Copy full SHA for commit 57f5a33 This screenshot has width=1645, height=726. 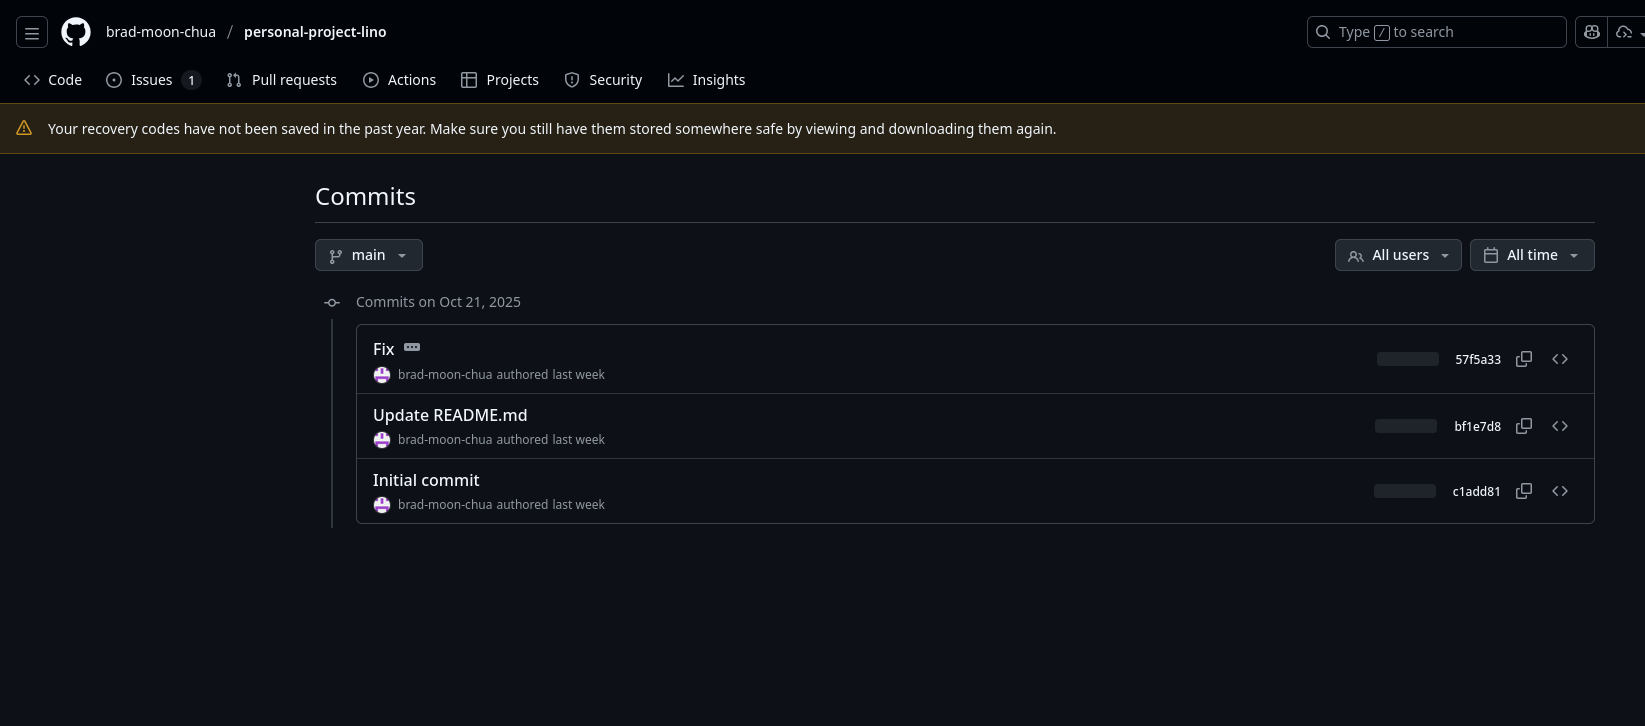click(x=1523, y=359)
